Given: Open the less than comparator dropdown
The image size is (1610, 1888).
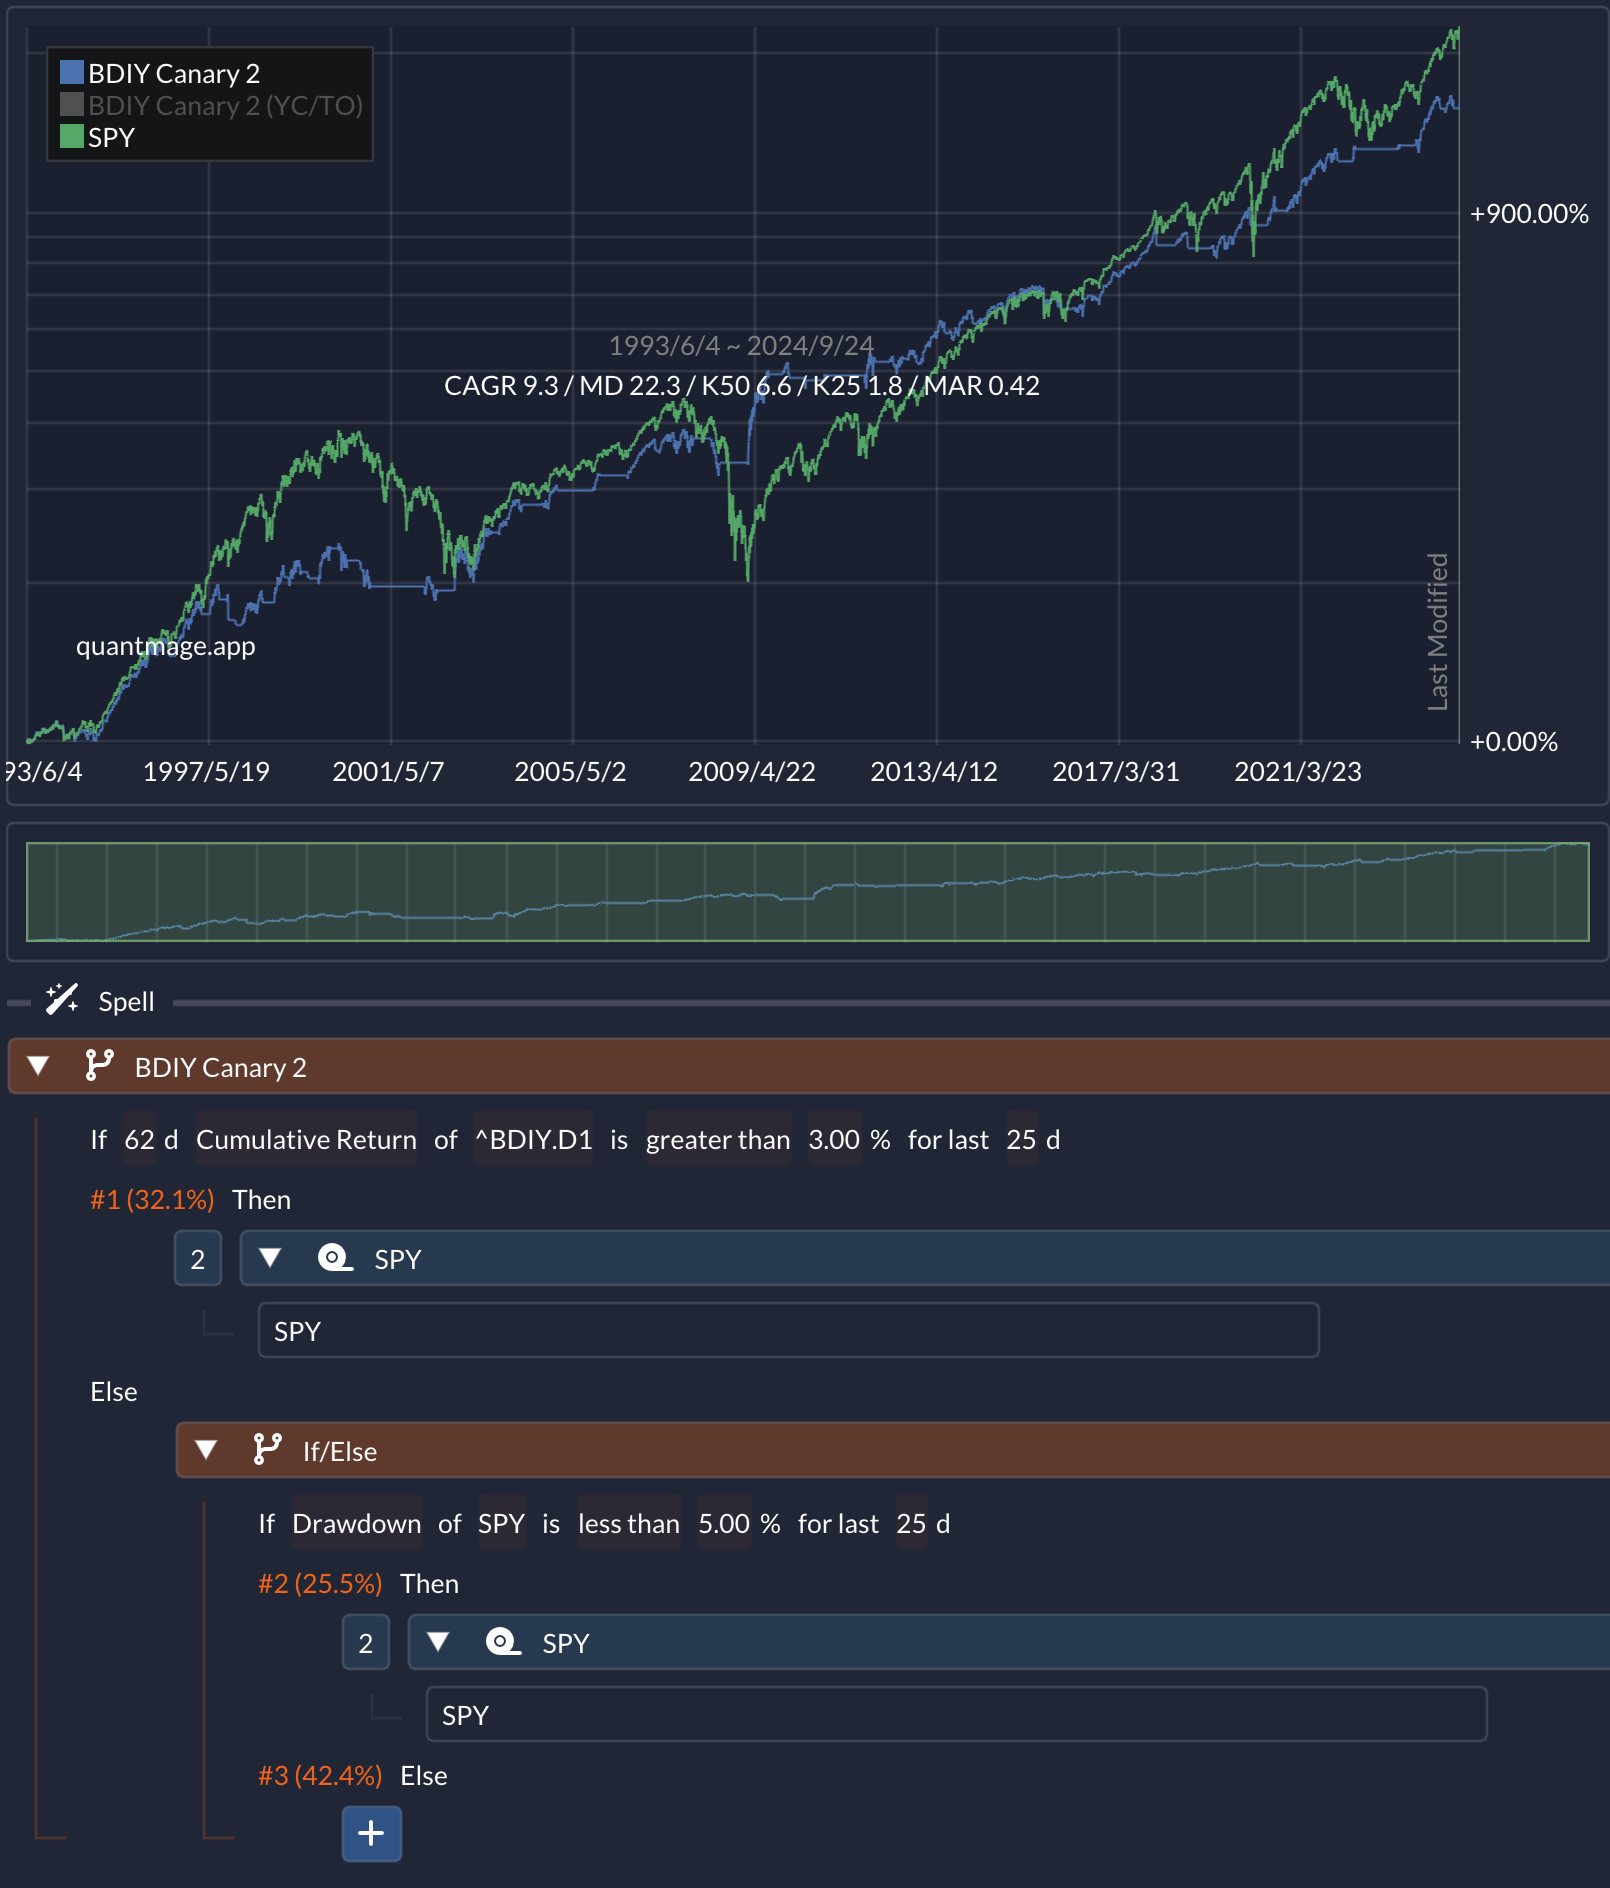Looking at the screenshot, I should (629, 1523).
